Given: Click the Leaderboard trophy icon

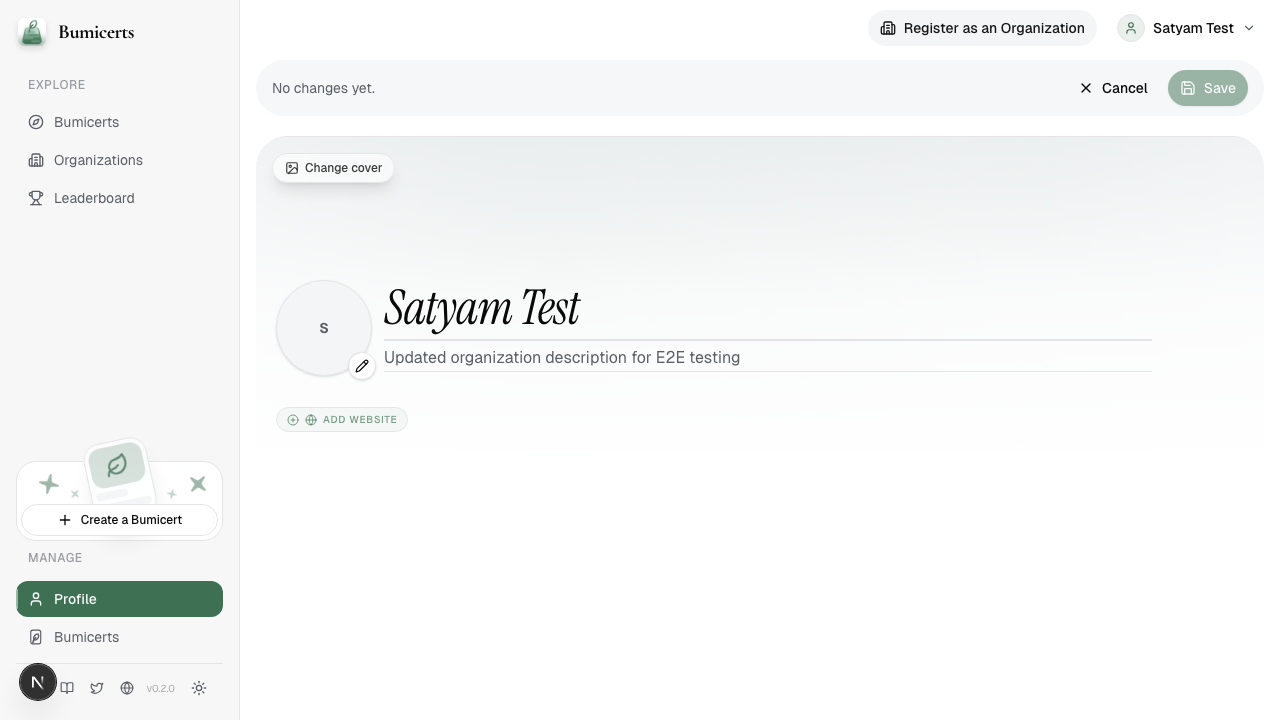Looking at the screenshot, I should (x=36, y=198).
